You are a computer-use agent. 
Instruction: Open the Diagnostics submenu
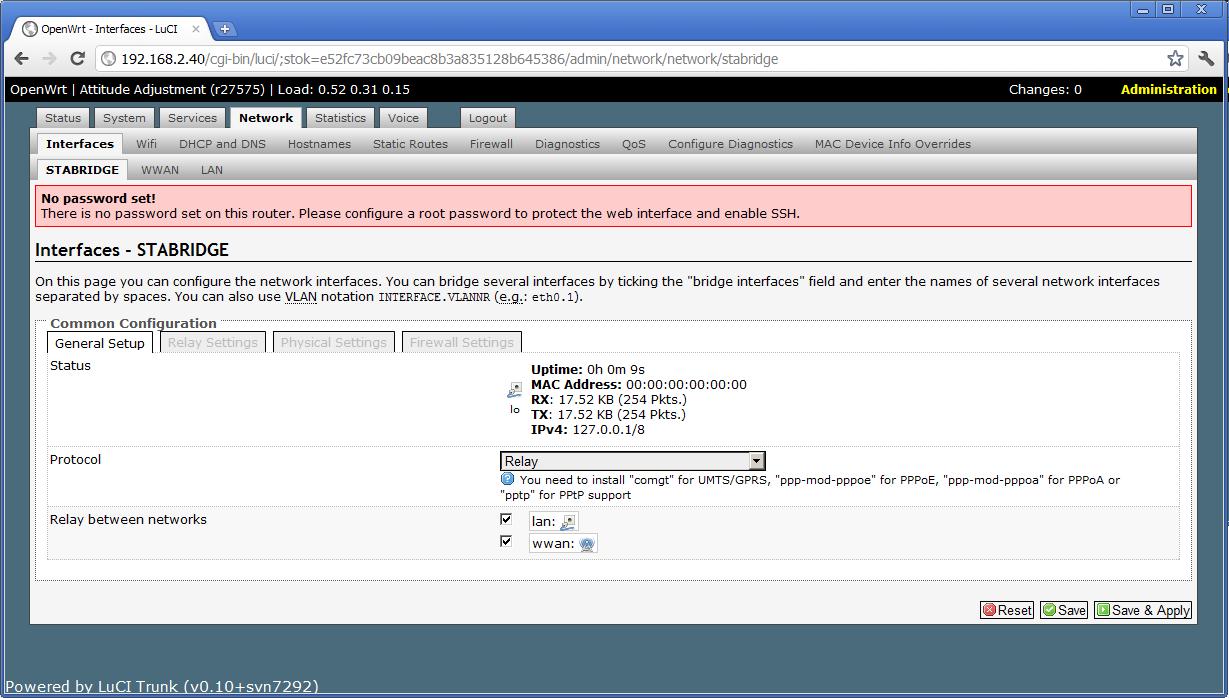click(567, 144)
